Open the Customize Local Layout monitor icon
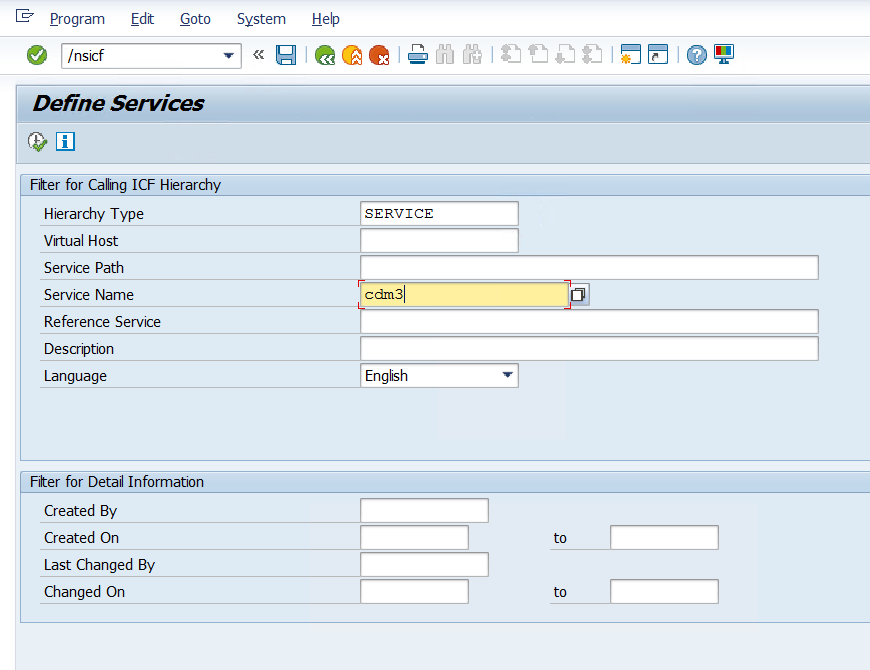The image size is (870, 670). point(724,55)
